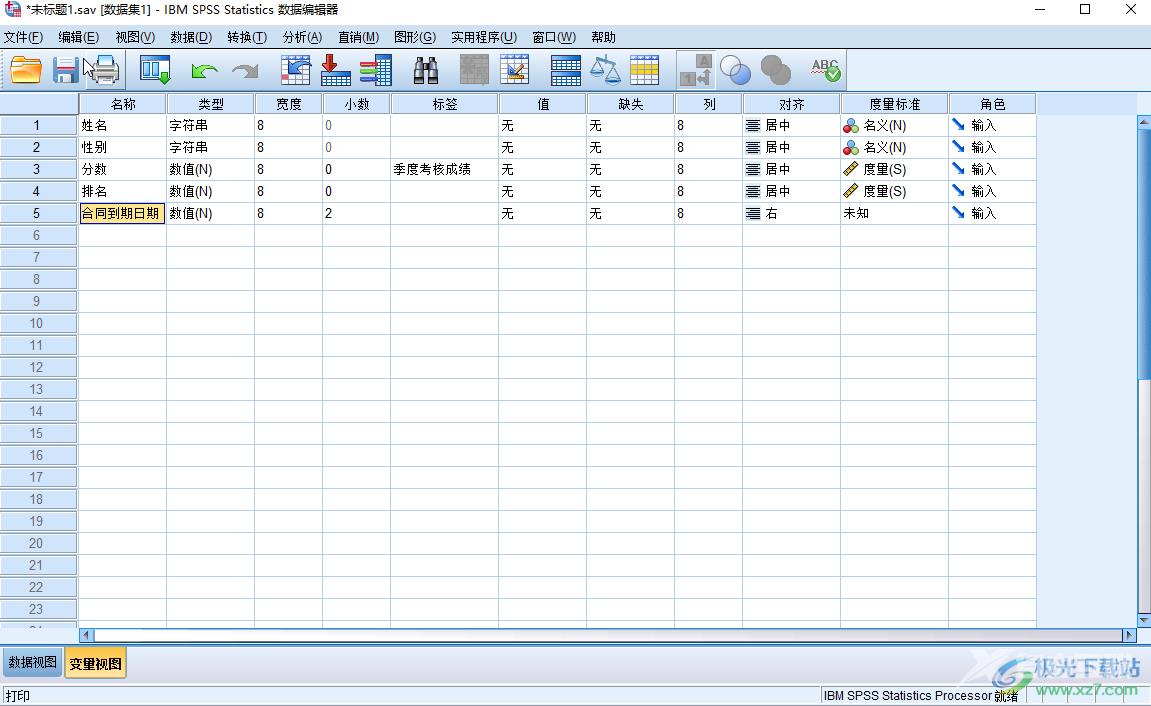
Task: Click the Select cases yellow grid icon
Action: click(645, 70)
